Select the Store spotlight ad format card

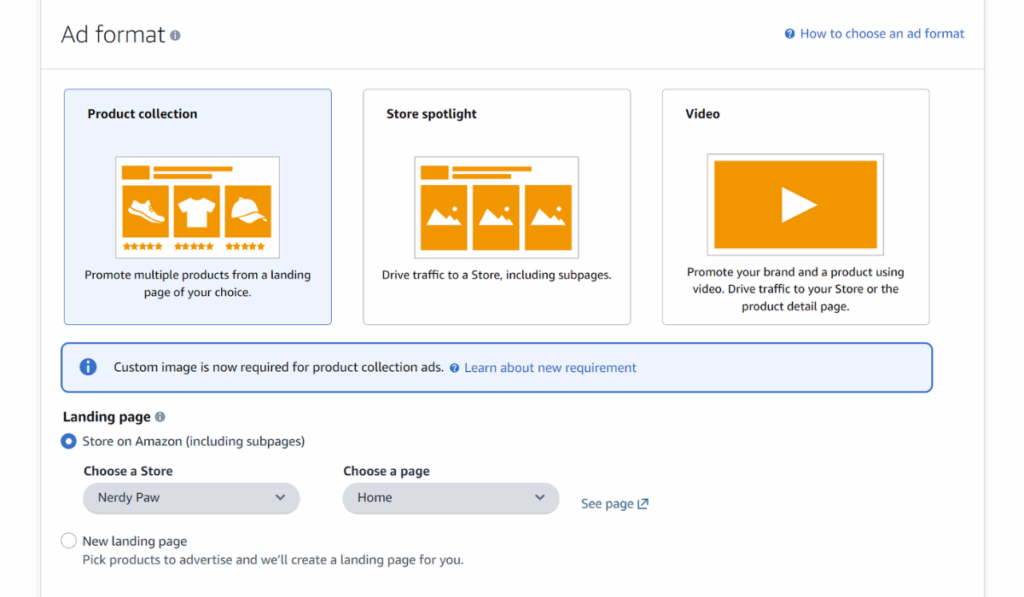pos(496,206)
